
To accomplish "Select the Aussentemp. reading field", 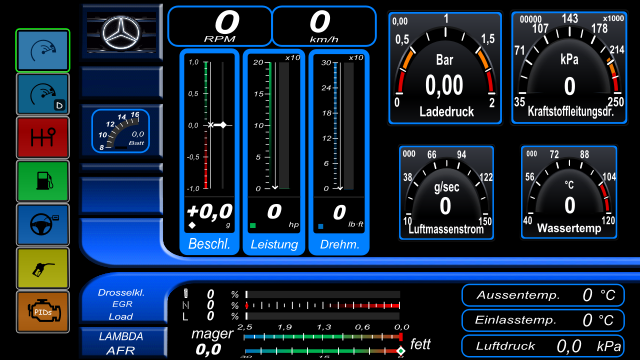I will tap(543, 295).
